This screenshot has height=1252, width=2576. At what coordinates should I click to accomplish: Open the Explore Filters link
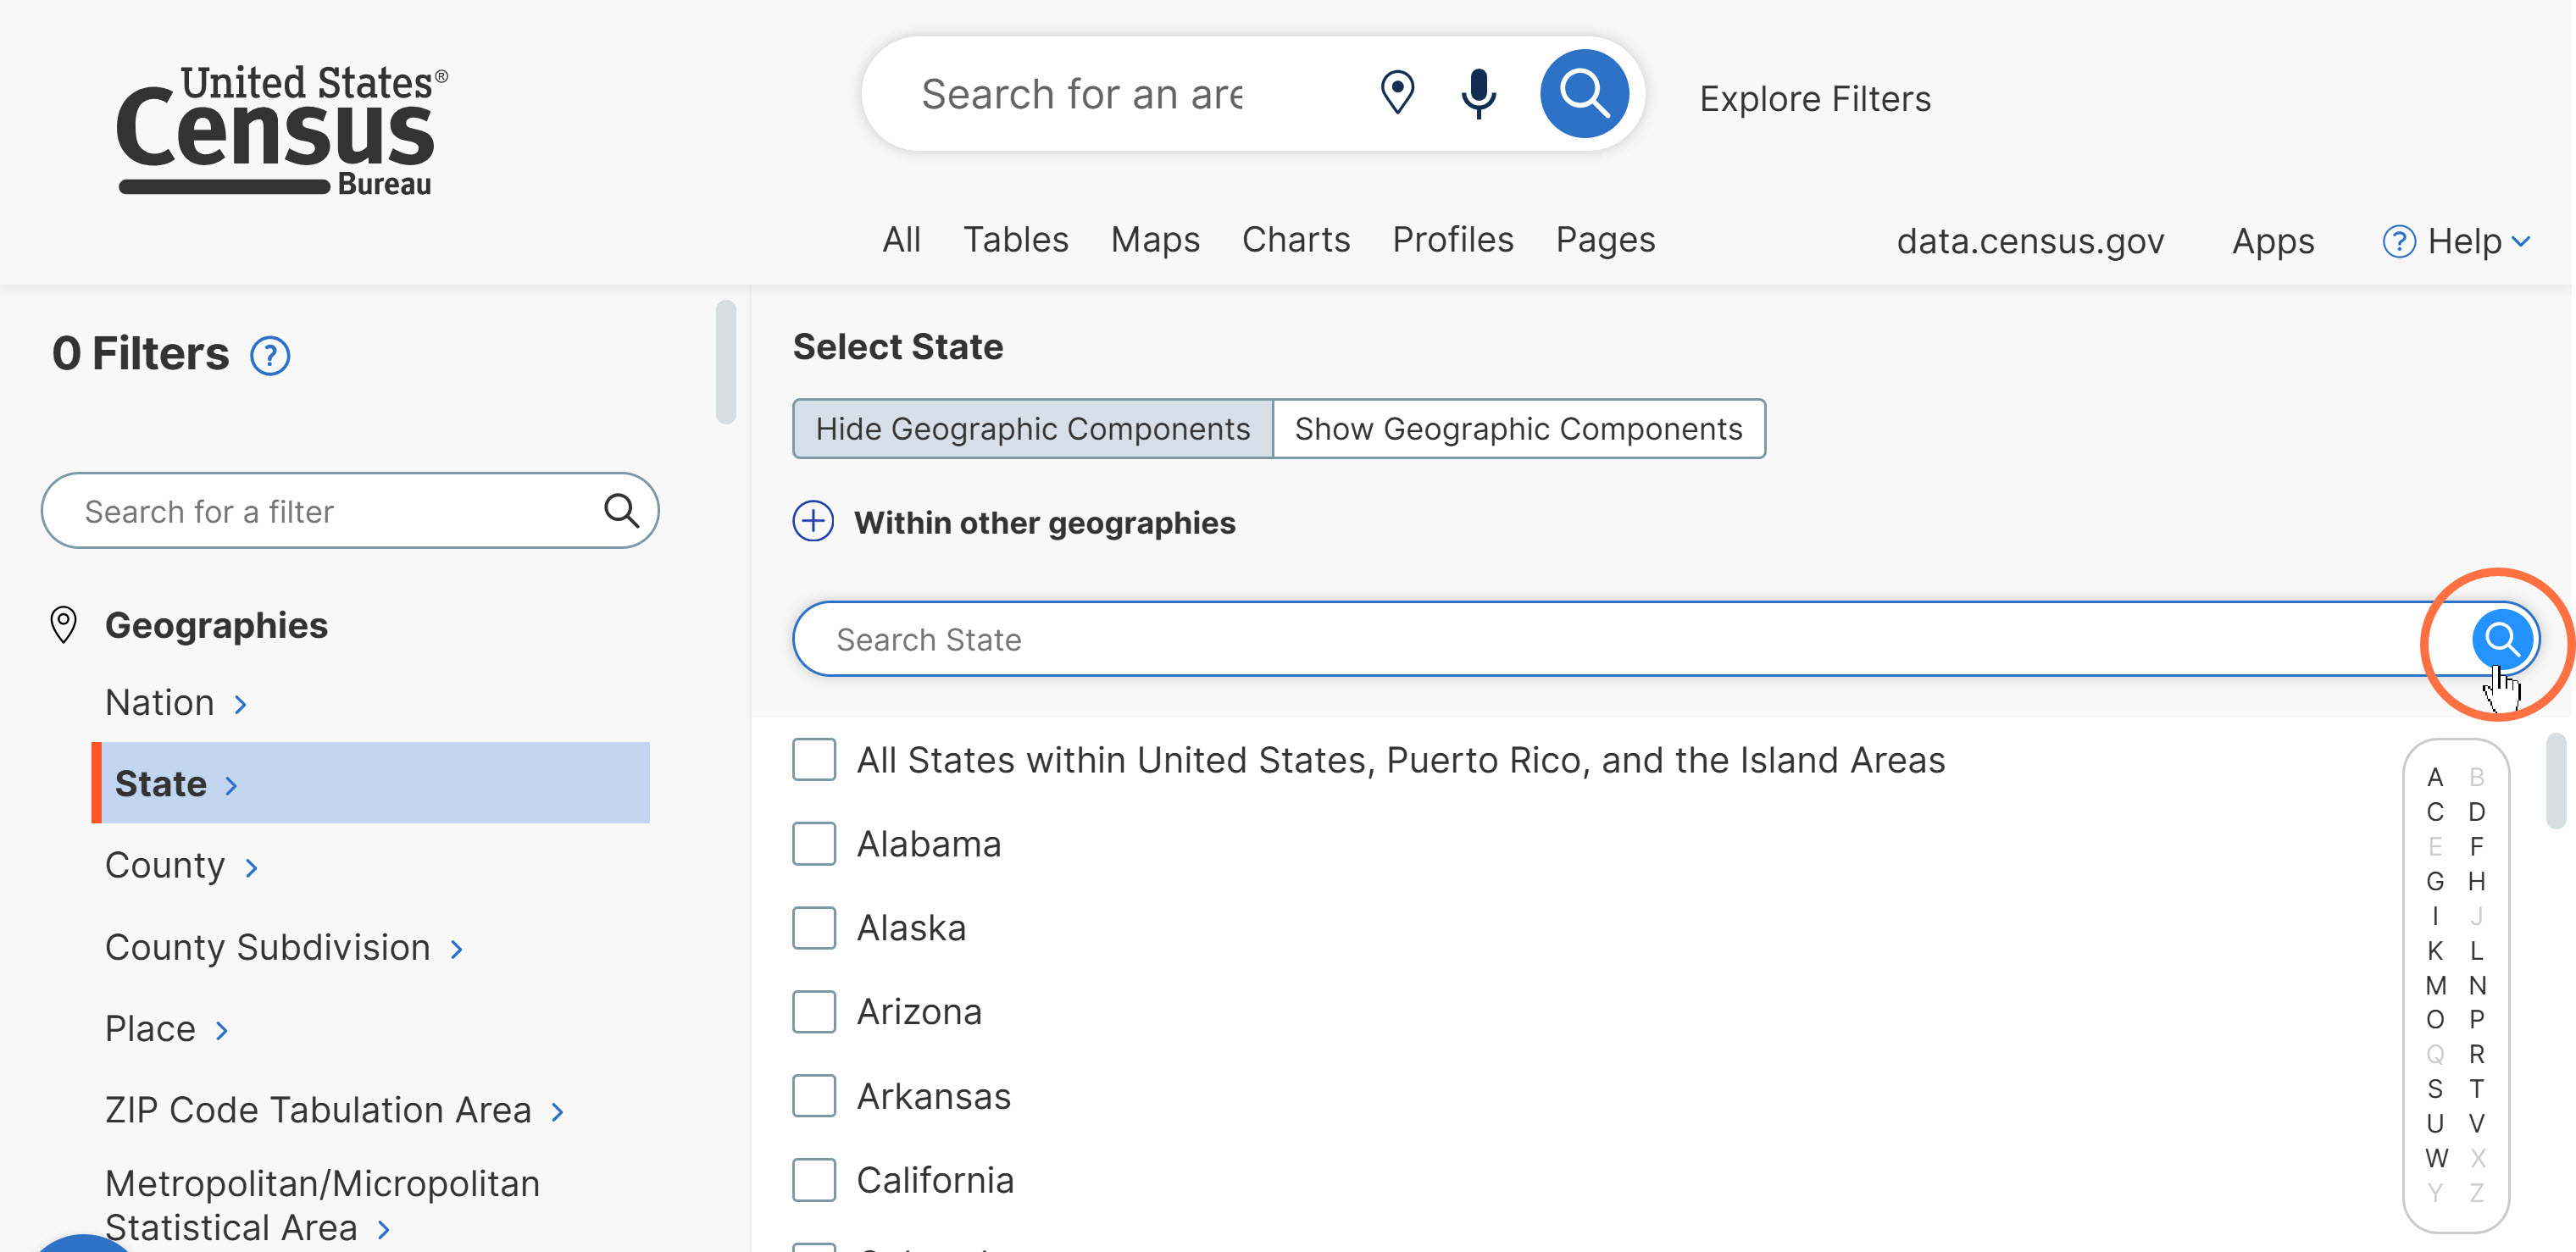[1815, 99]
